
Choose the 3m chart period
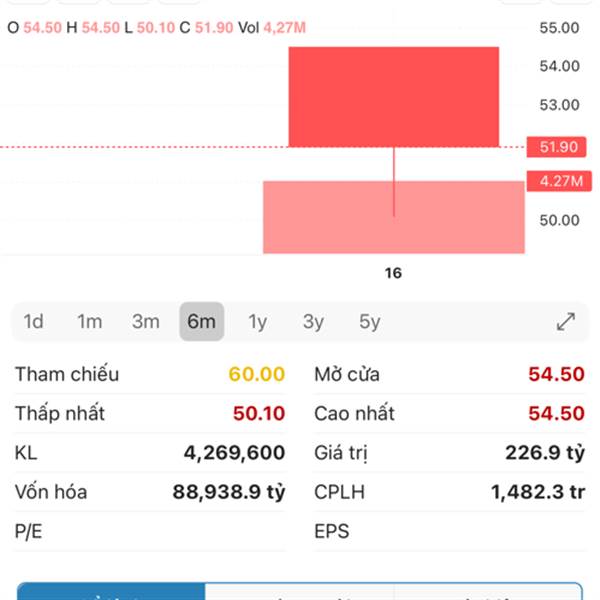point(146,322)
